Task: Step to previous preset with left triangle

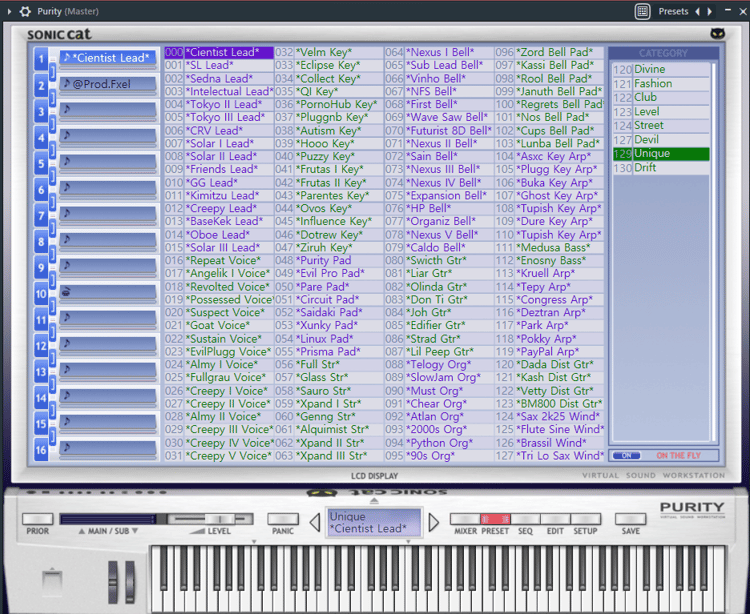Action: point(315,522)
